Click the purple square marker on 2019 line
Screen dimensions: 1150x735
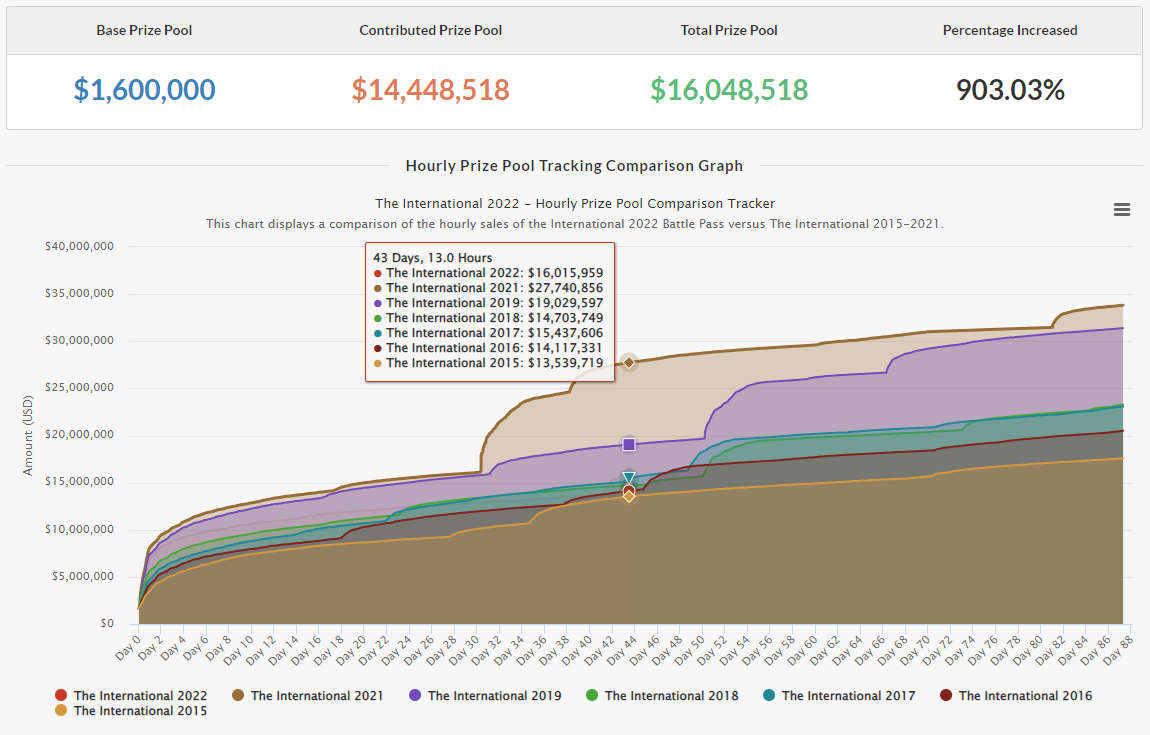(629, 445)
